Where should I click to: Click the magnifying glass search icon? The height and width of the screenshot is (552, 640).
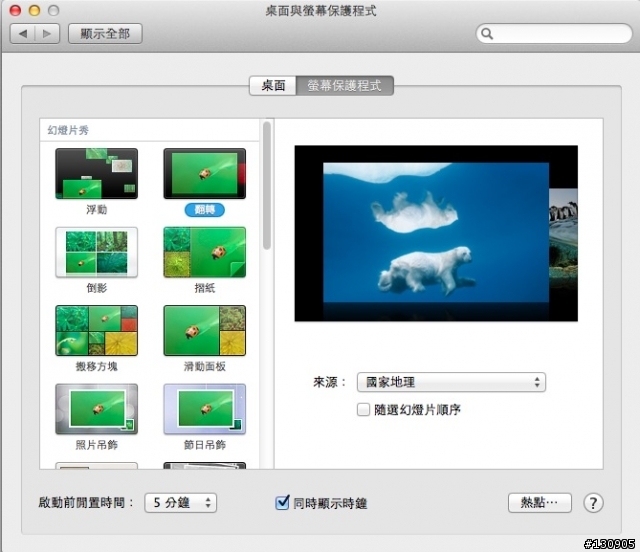tap(487, 33)
